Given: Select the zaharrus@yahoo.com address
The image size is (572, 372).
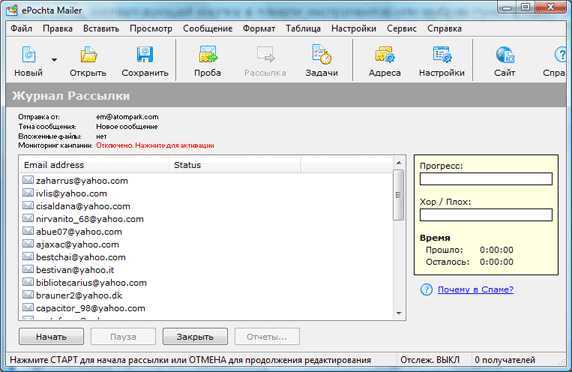Looking at the screenshot, I should [x=82, y=181].
